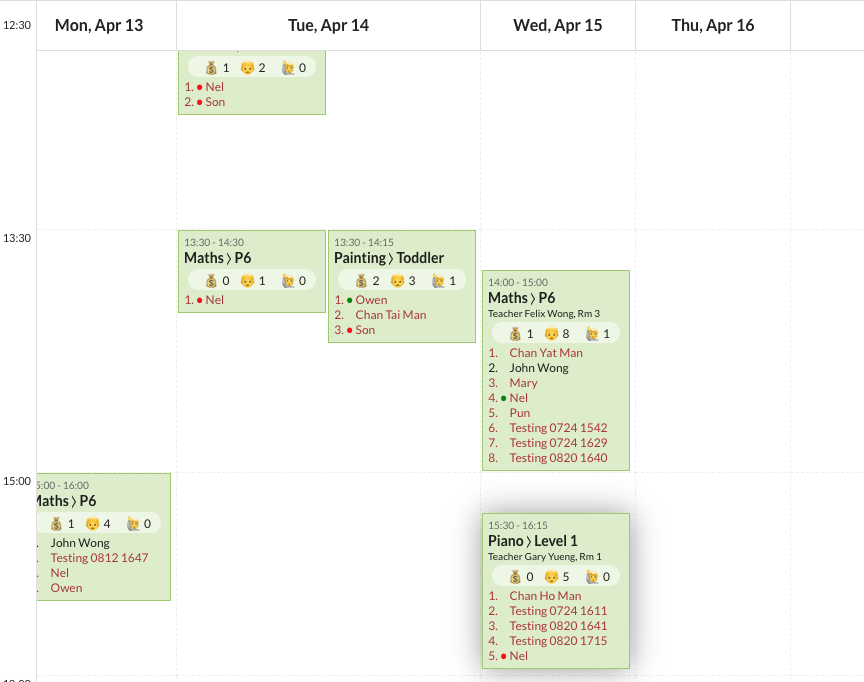Screen dimensions: 864x682
Task: Select John Wong in Monday Maths P6 class
Action: [80, 543]
